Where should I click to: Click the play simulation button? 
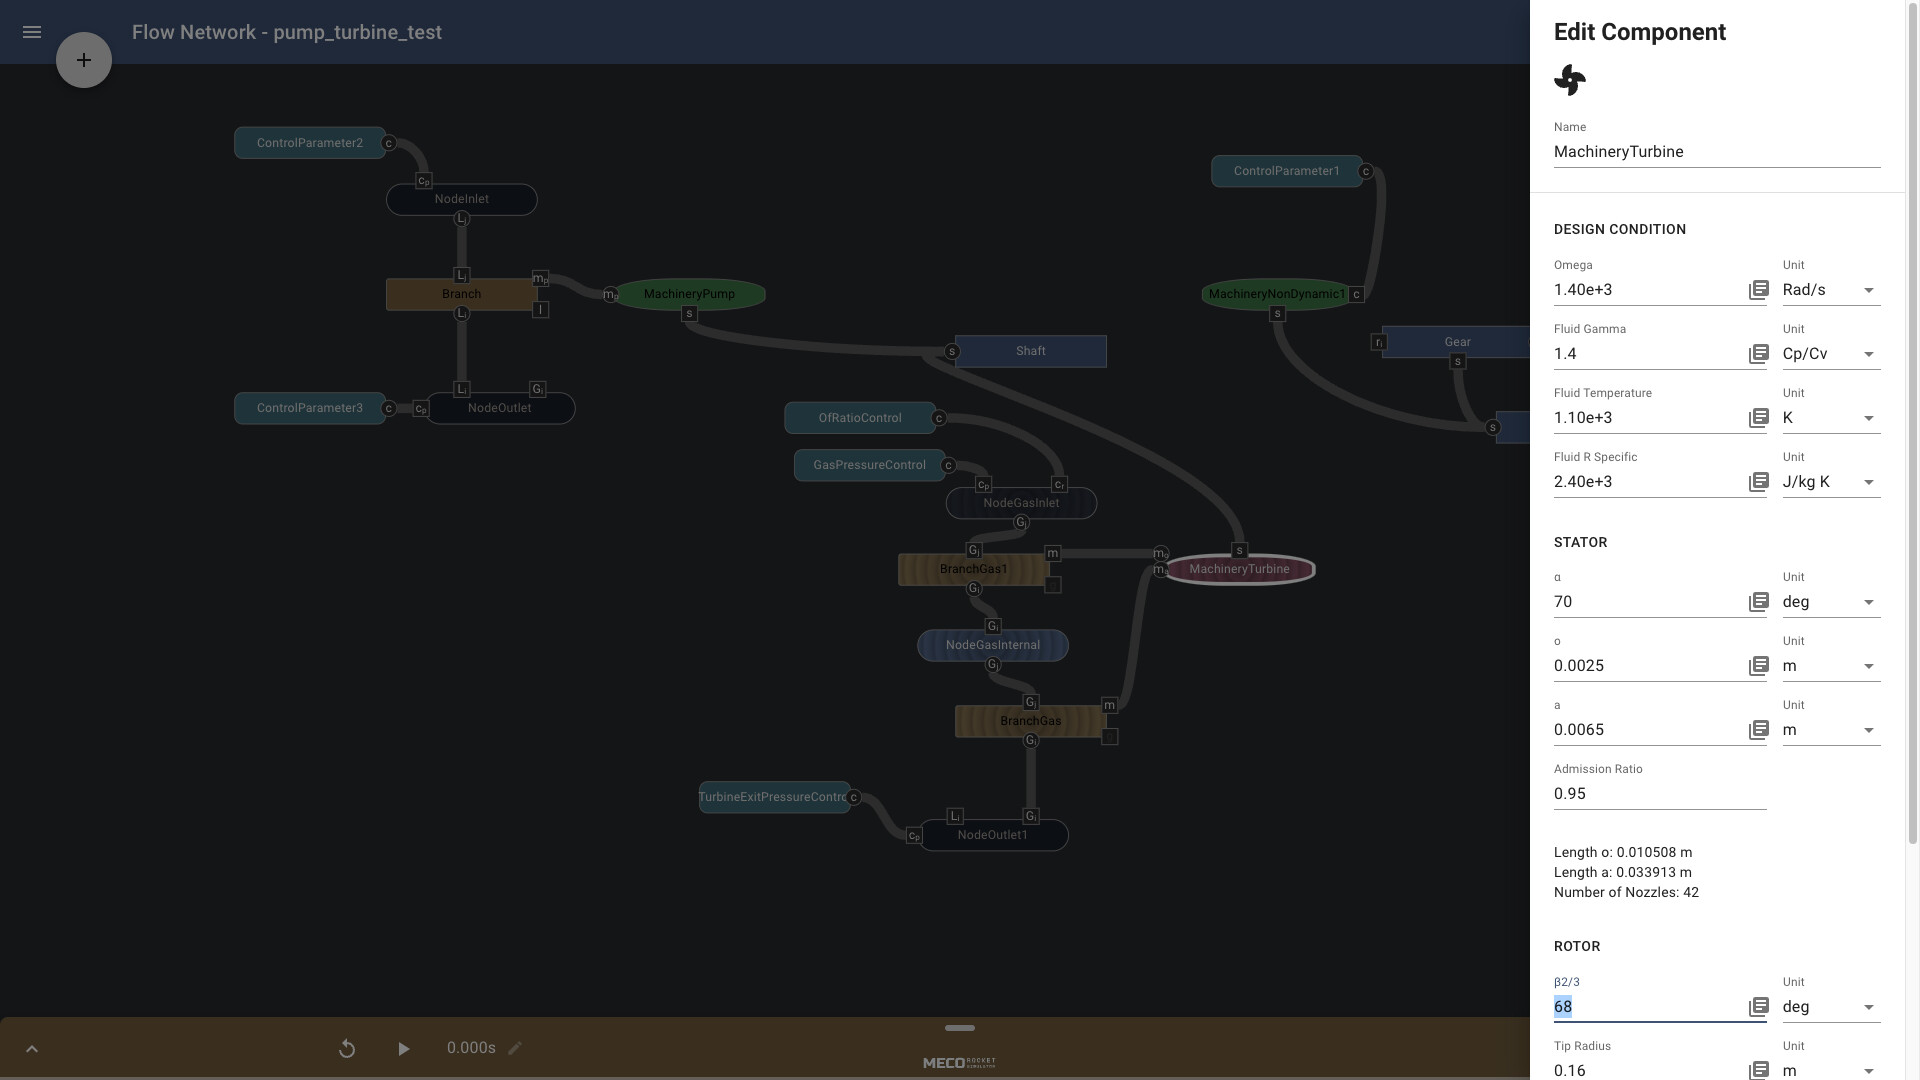(403, 1048)
